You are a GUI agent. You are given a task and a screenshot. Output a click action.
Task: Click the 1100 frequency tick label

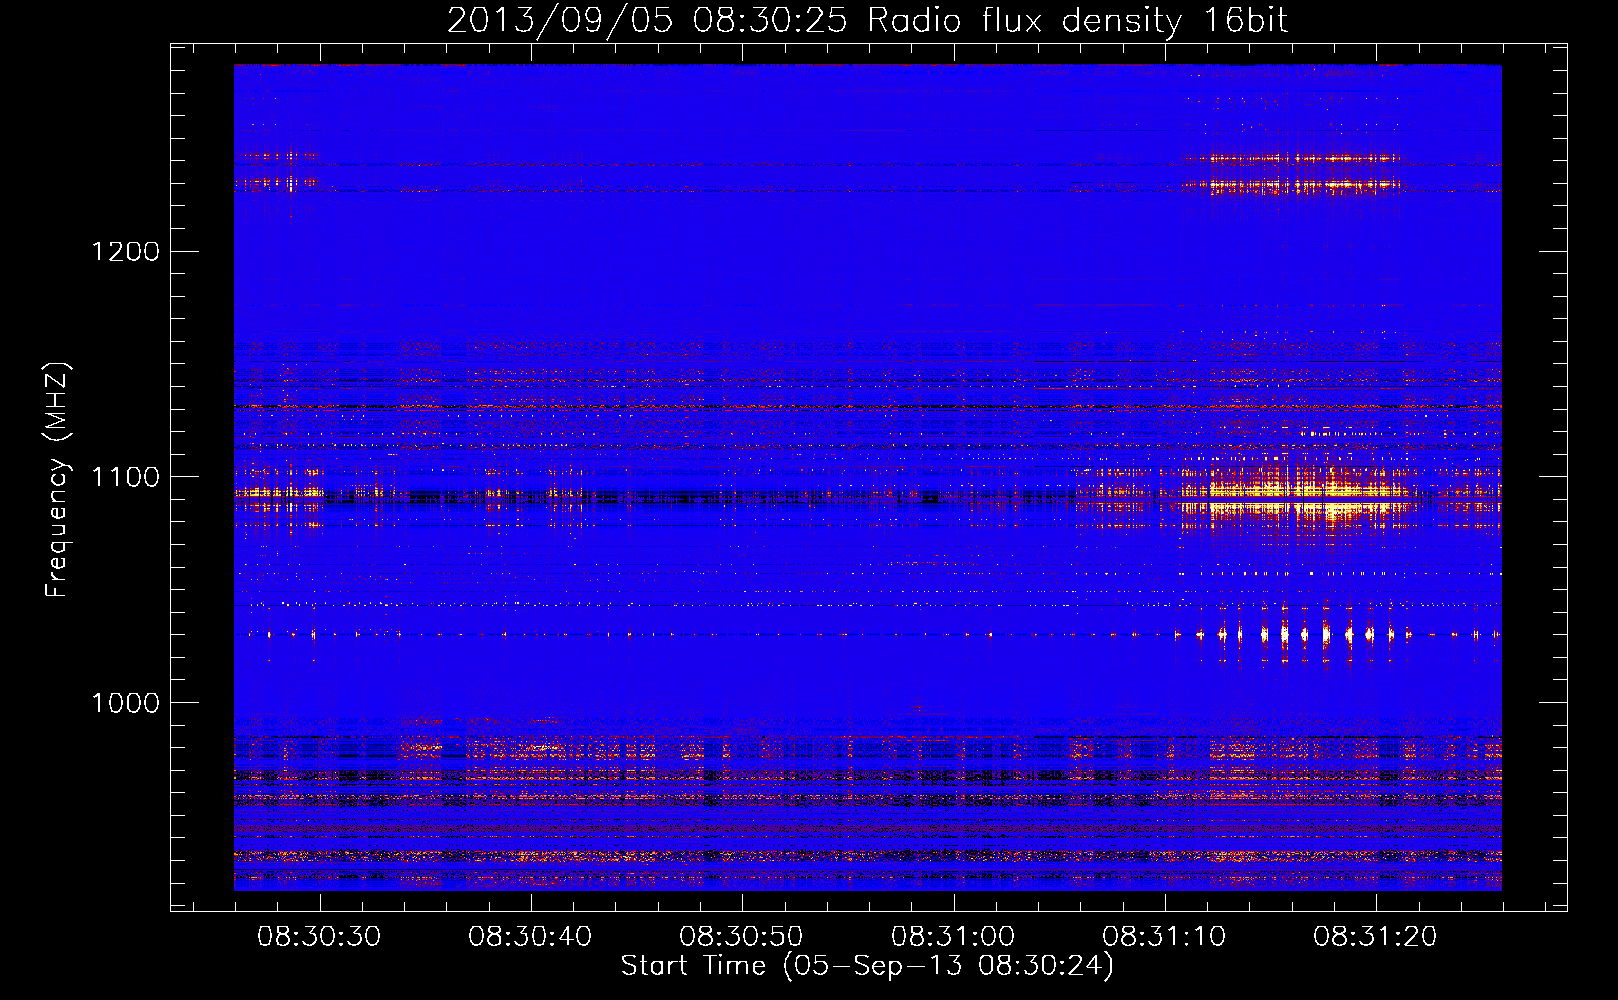[x=126, y=477]
